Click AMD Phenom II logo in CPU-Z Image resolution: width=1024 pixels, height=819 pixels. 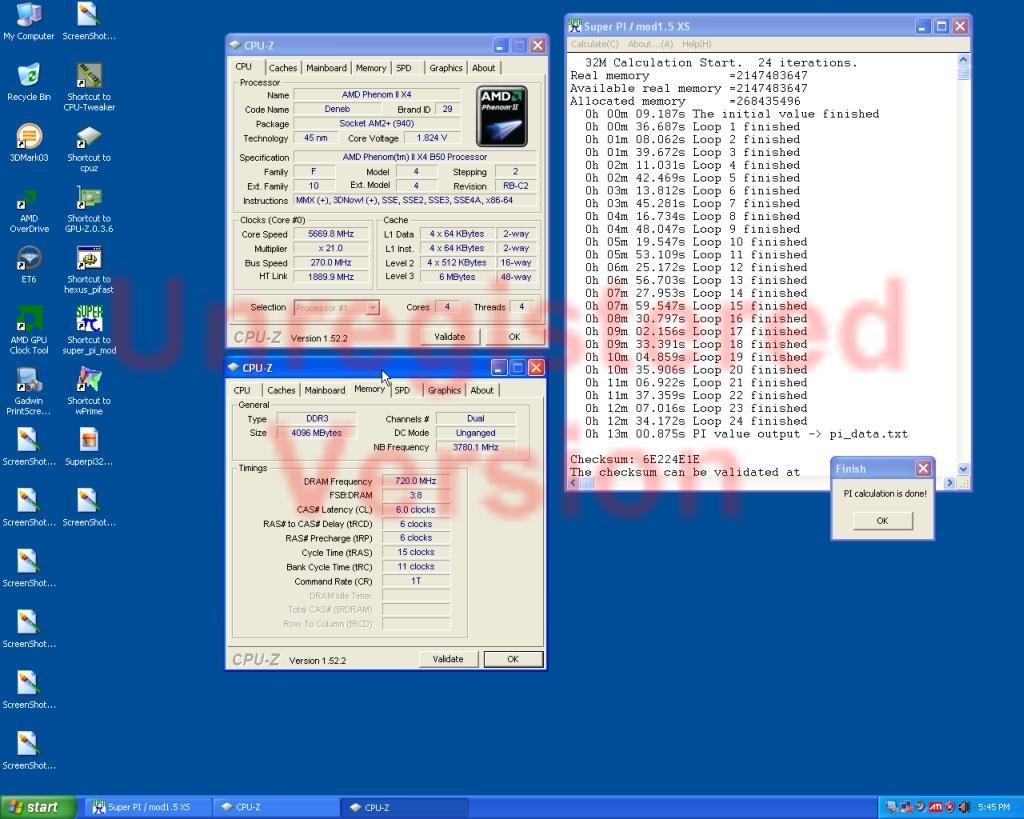pyautogui.click(x=502, y=116)
